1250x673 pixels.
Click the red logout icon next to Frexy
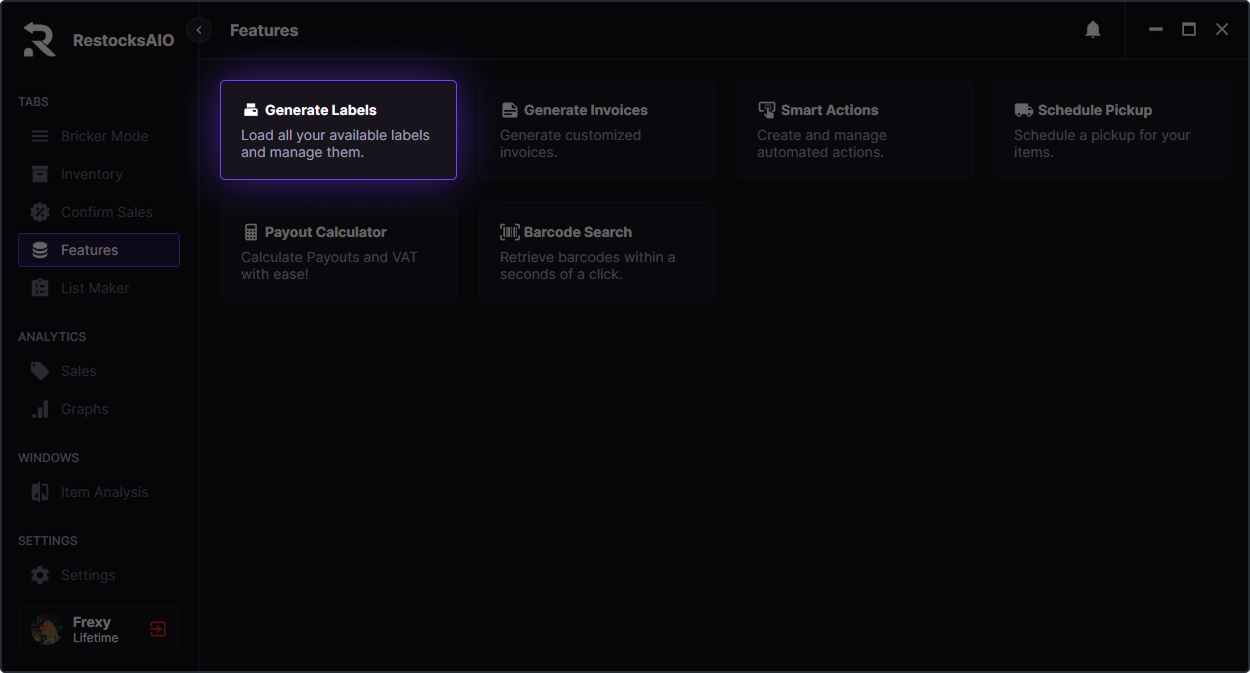point(158,629)
